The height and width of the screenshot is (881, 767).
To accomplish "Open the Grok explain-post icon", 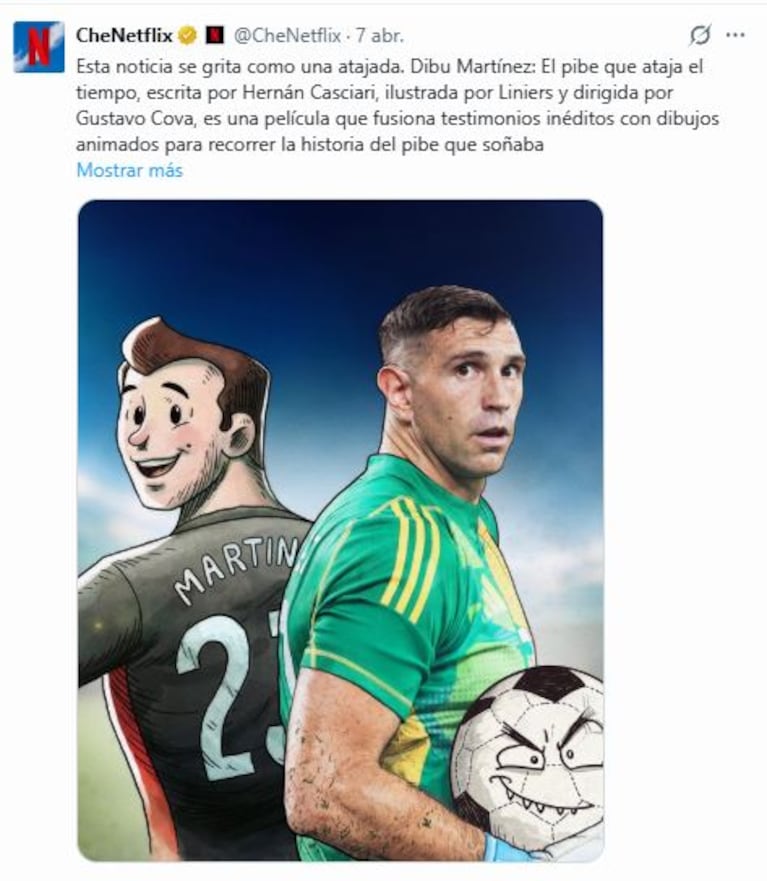I will coord(700,35).
